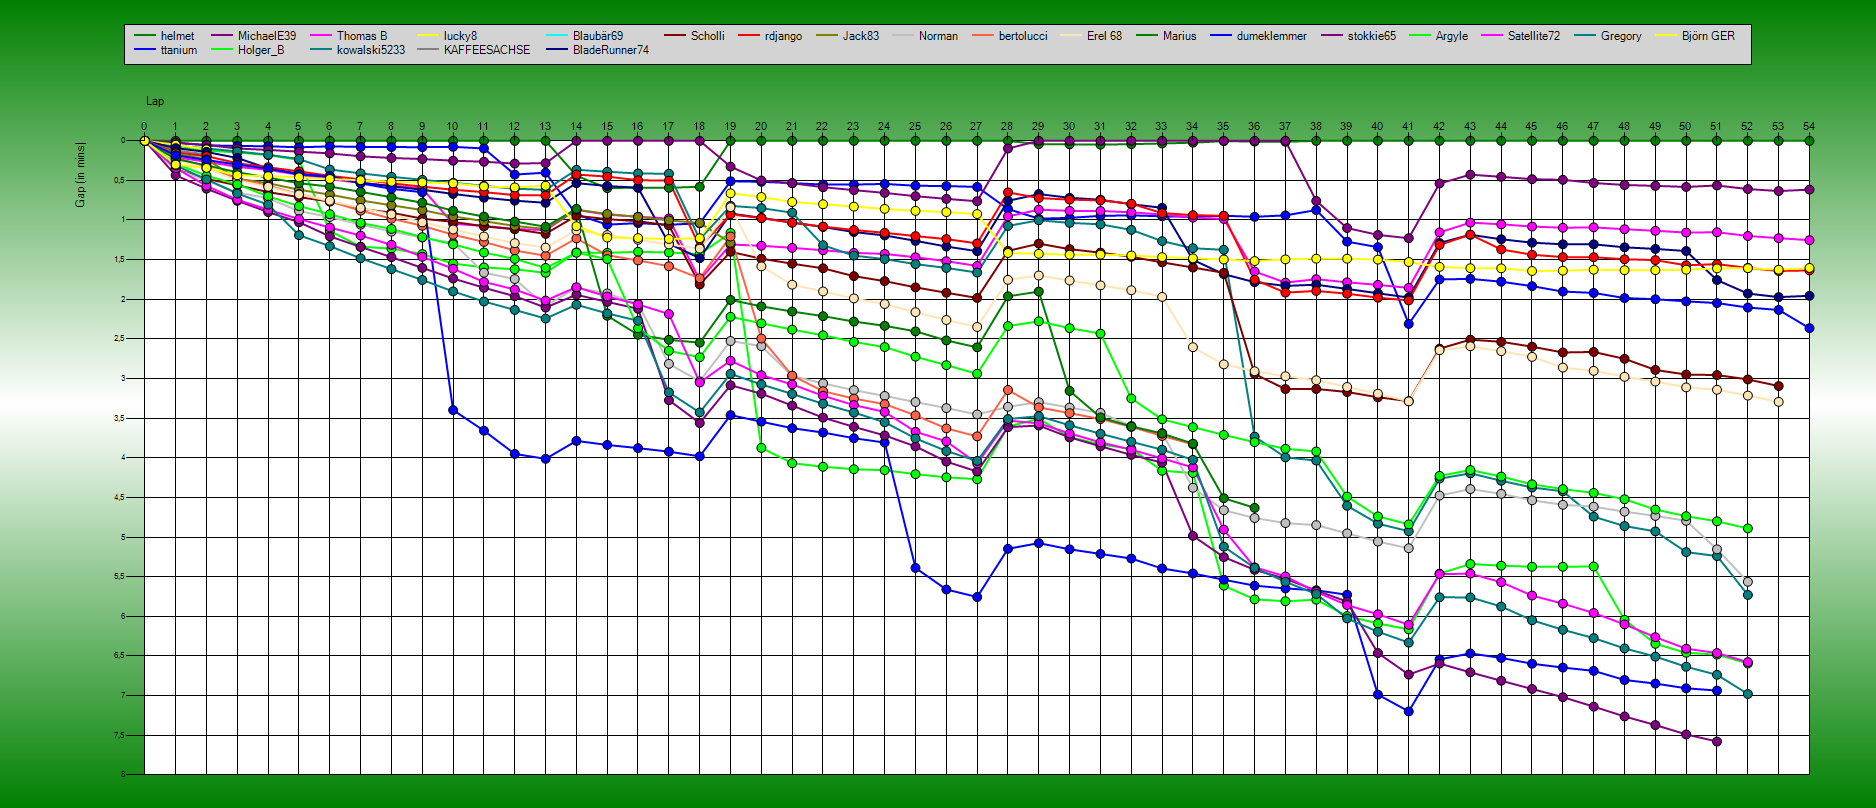Click Blaubär69 cyan legend line
This screenshot has height=808, width=1876.
coord(557,36)
